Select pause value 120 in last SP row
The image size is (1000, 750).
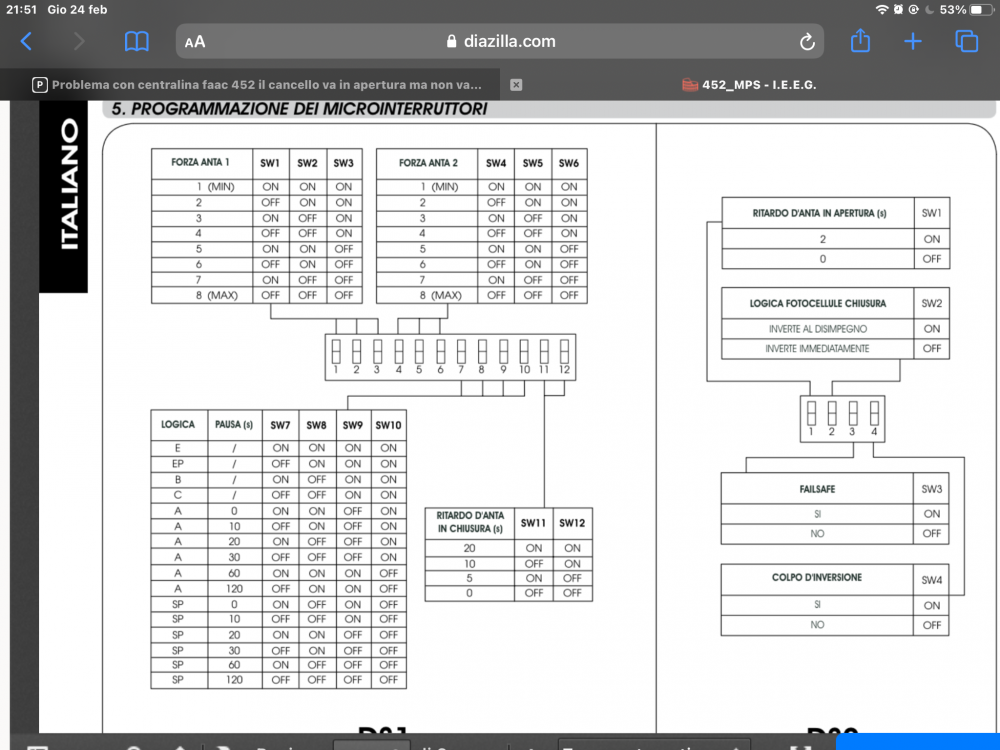(x=234, y=680)
